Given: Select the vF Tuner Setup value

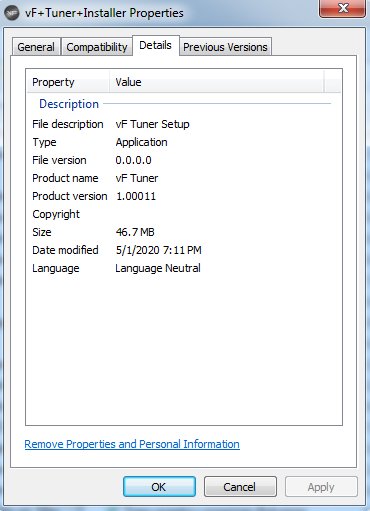Looking at the screenshot, I should 152,124.
